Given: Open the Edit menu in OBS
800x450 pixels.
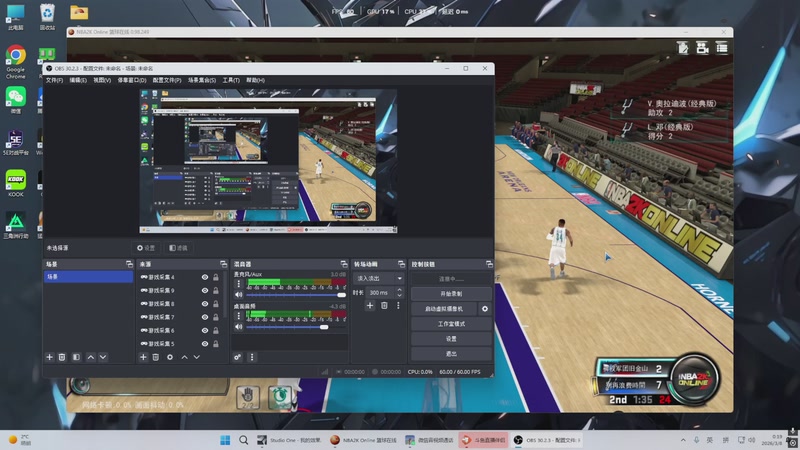Looking at the screenshot, I should pos(78,80).
